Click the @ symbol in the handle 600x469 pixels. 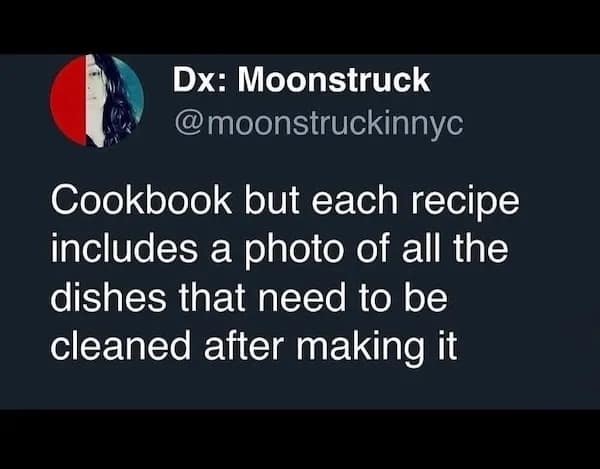(190, 125)
